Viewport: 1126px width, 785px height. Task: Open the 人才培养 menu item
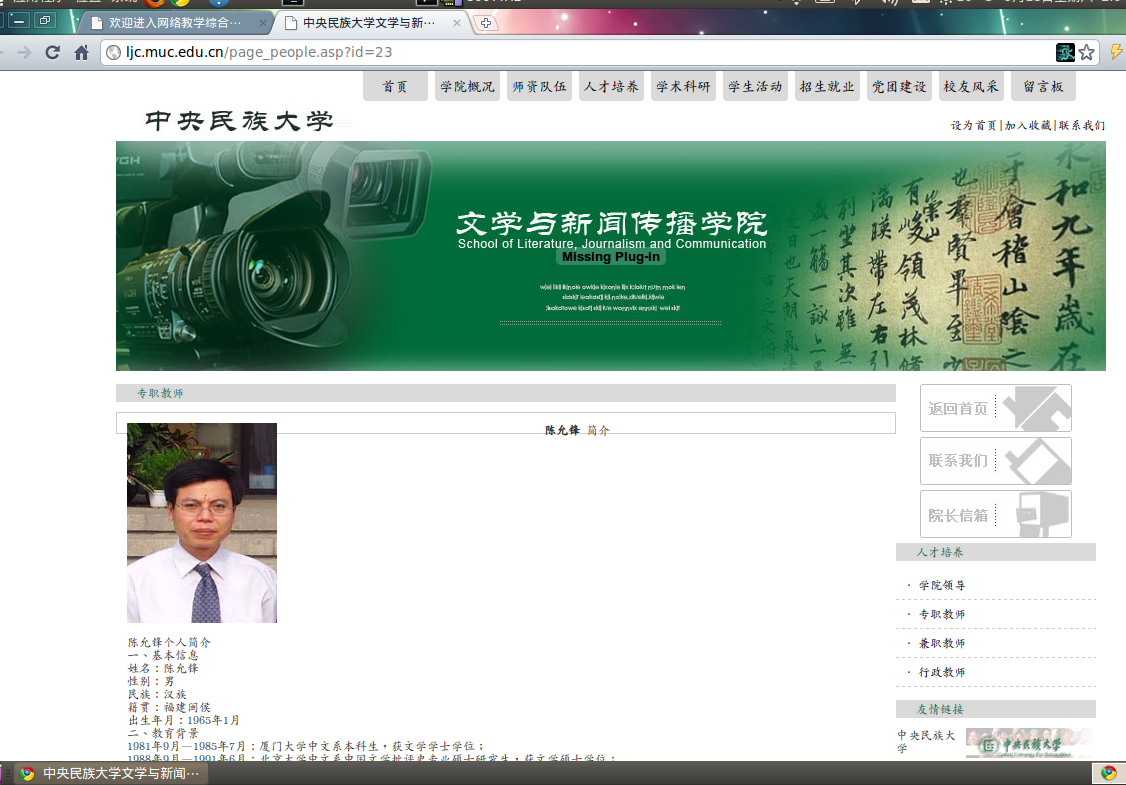pos(611,86)
